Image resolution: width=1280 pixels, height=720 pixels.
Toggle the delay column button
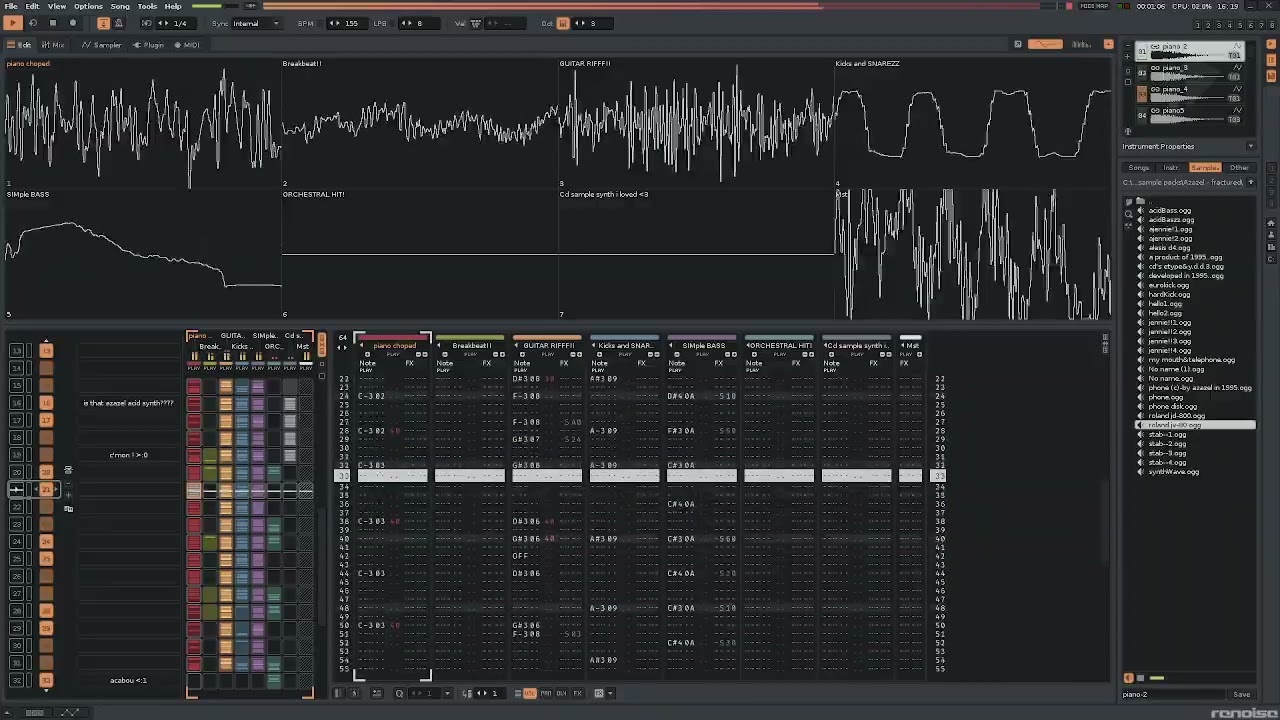click(561, 694)
